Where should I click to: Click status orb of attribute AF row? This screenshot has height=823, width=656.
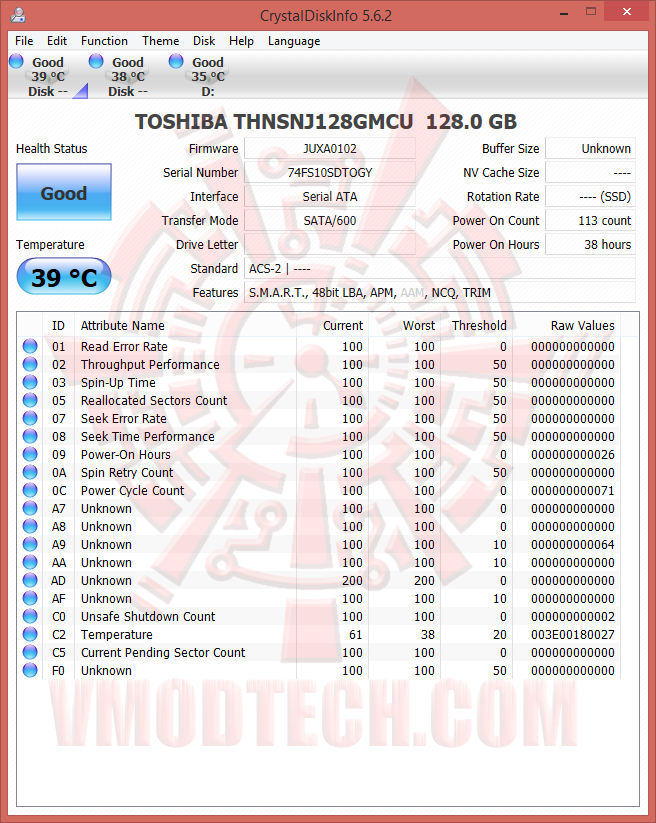pos(30,598)
